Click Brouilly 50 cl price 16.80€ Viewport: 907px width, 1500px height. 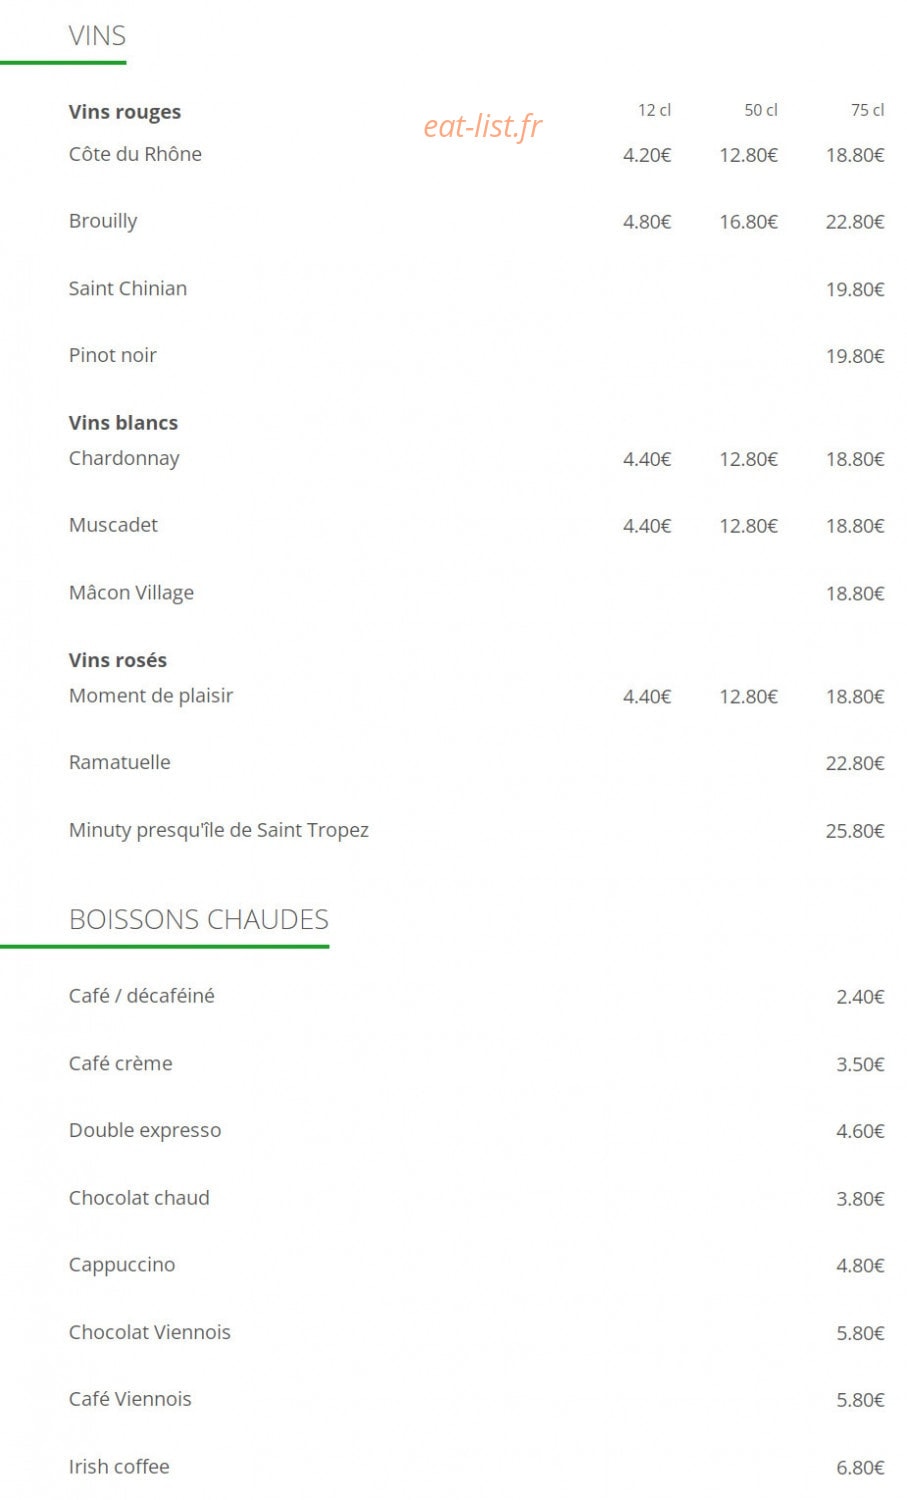(x=748, y=222)
